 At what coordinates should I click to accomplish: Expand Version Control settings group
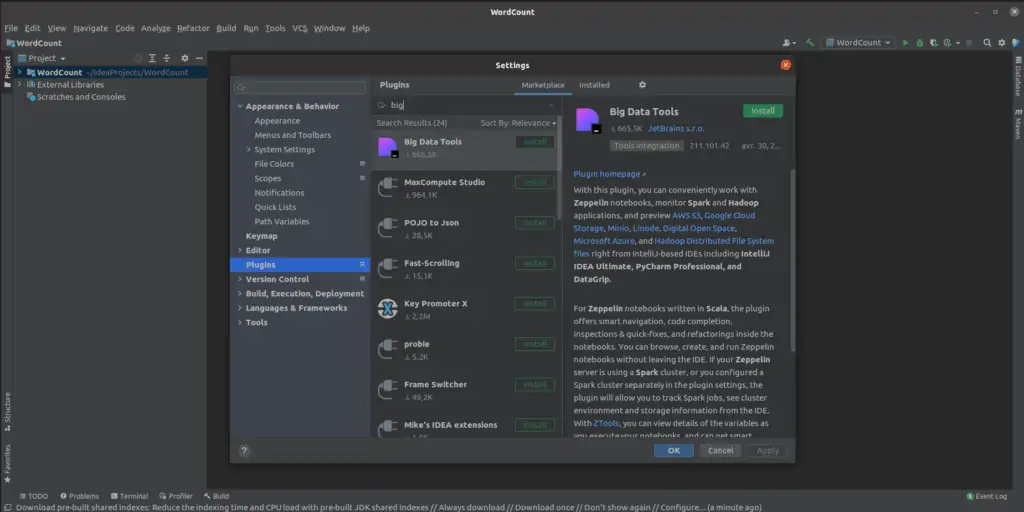[240, 279]
